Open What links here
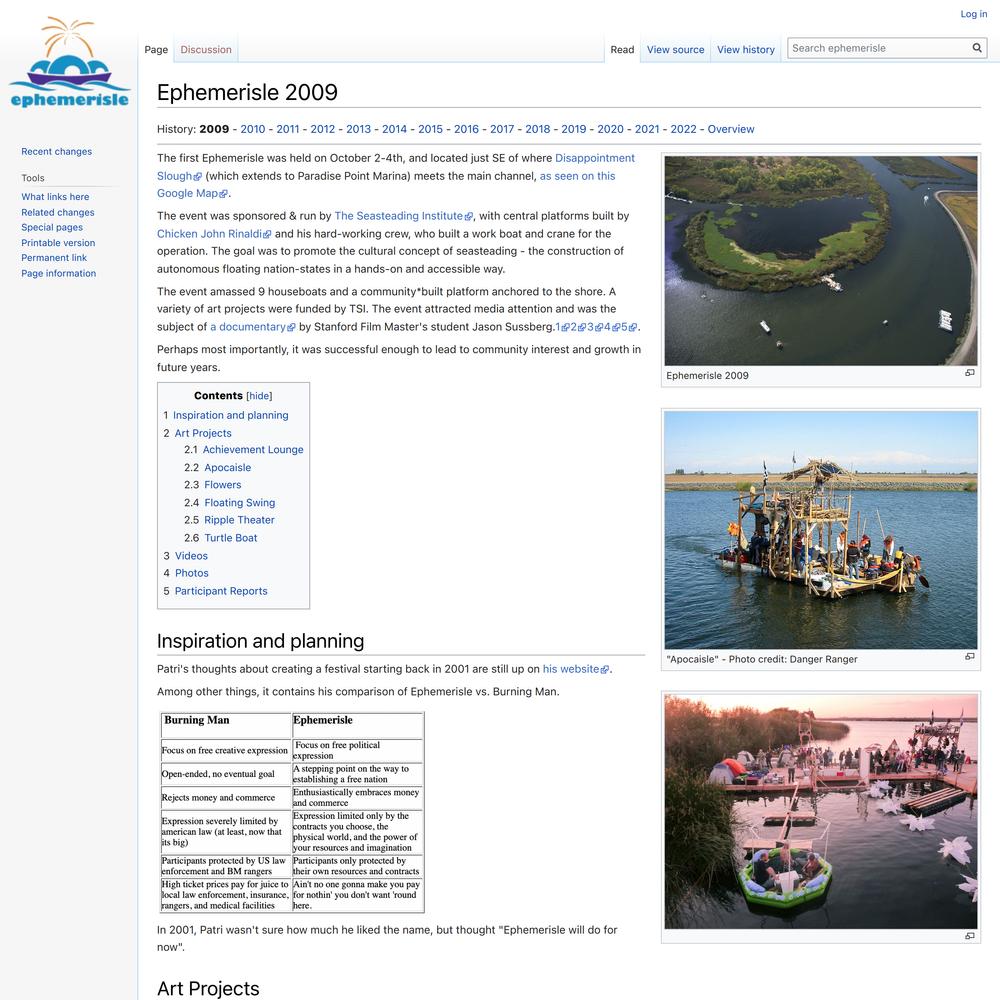Screen dimensions: 1000x1000 click(55, 197)
